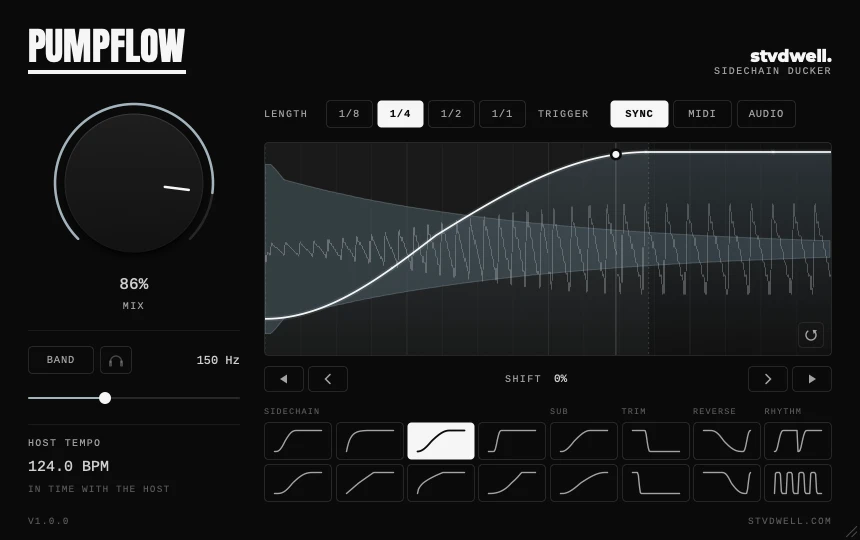Select the bottom-row TRIM early-drop preset
The width and height of the screenshot is (860, 540).
click(655, 483)
